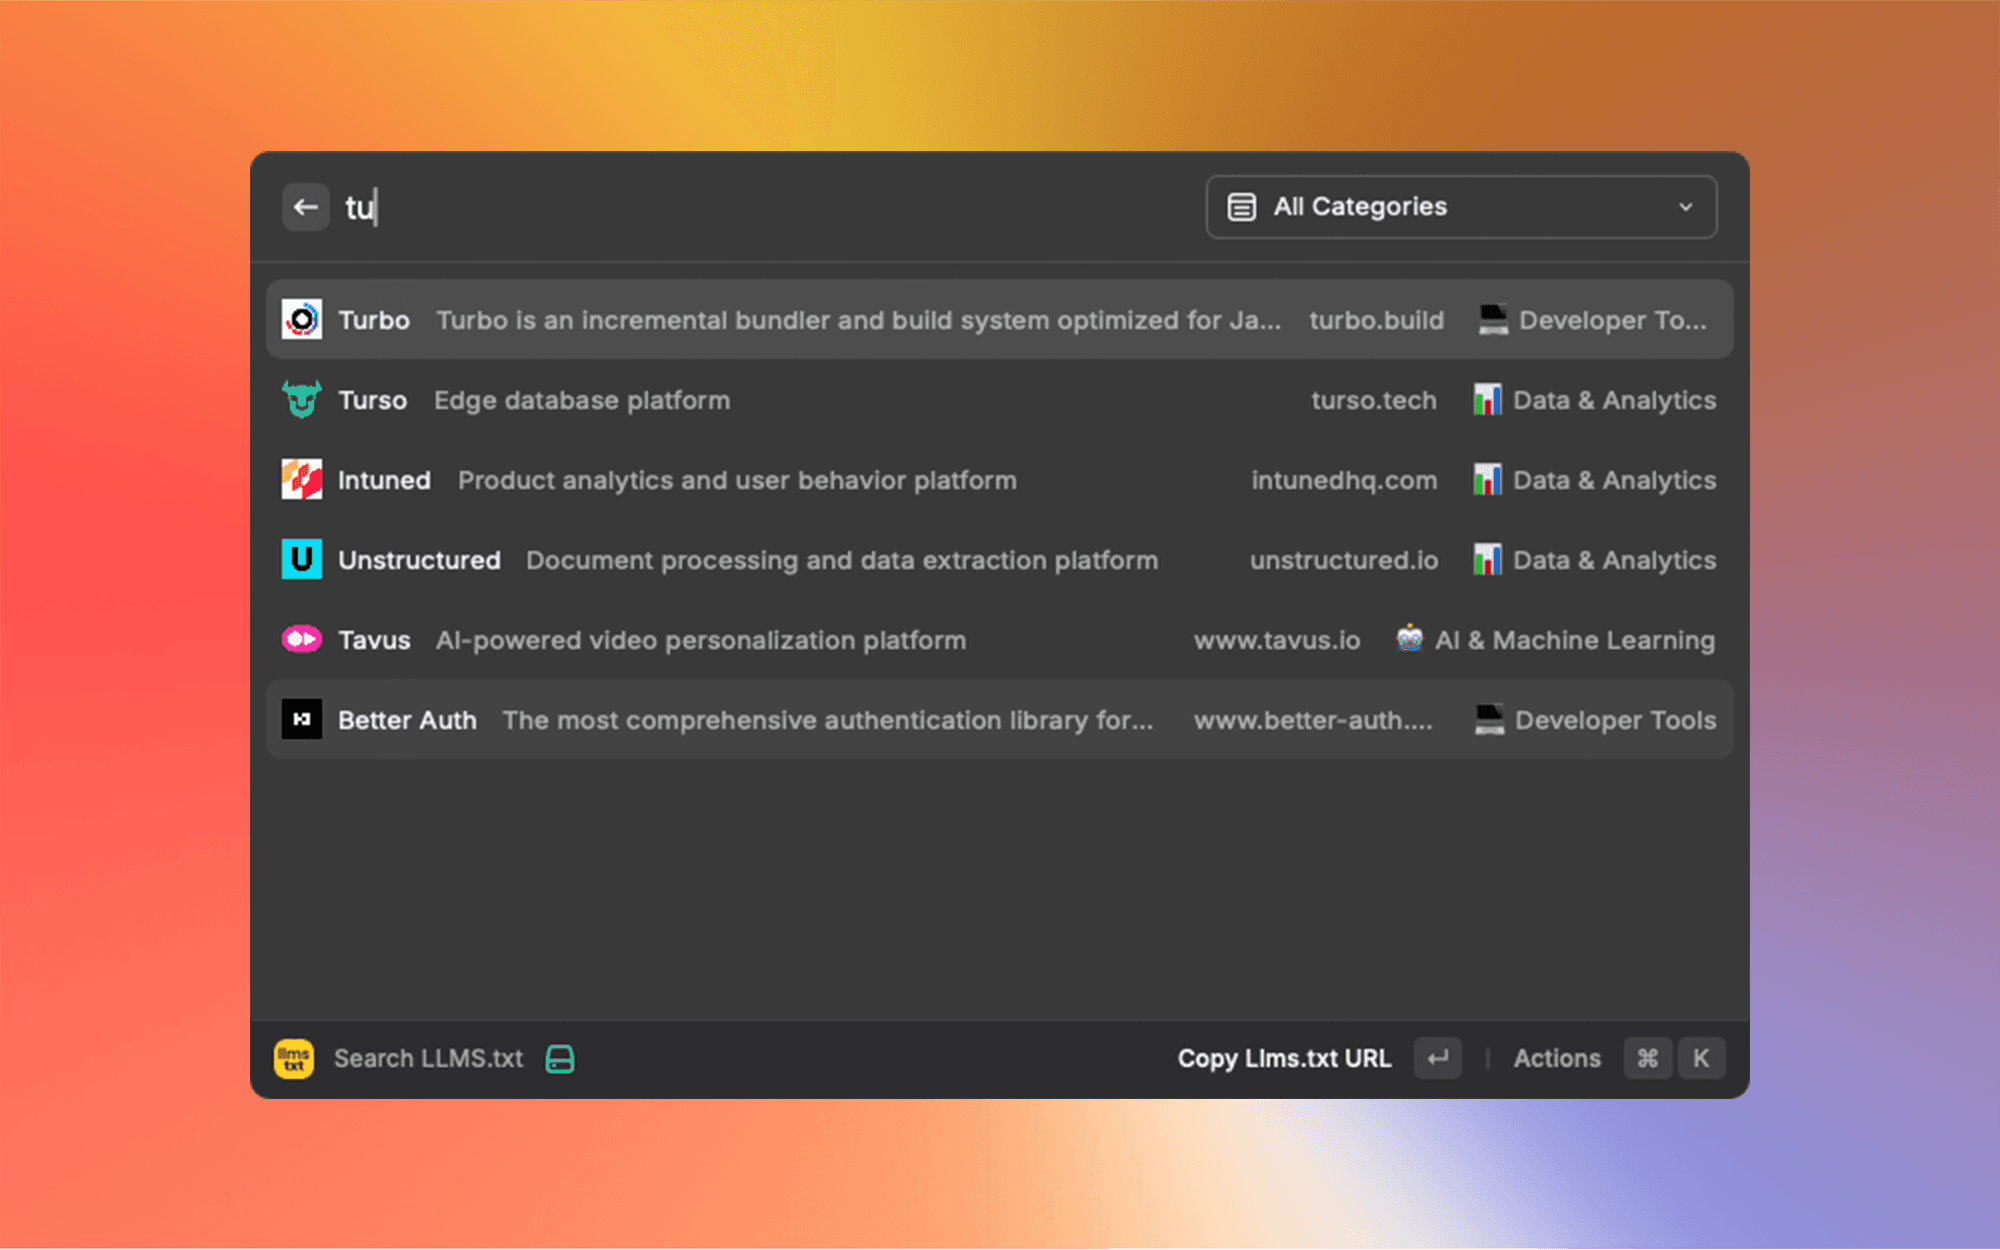Screen dimensions: 2000x1250
Task: Click the llms.txt logo in the footer
Action: pyautogui.click(x=292, y=1058)
